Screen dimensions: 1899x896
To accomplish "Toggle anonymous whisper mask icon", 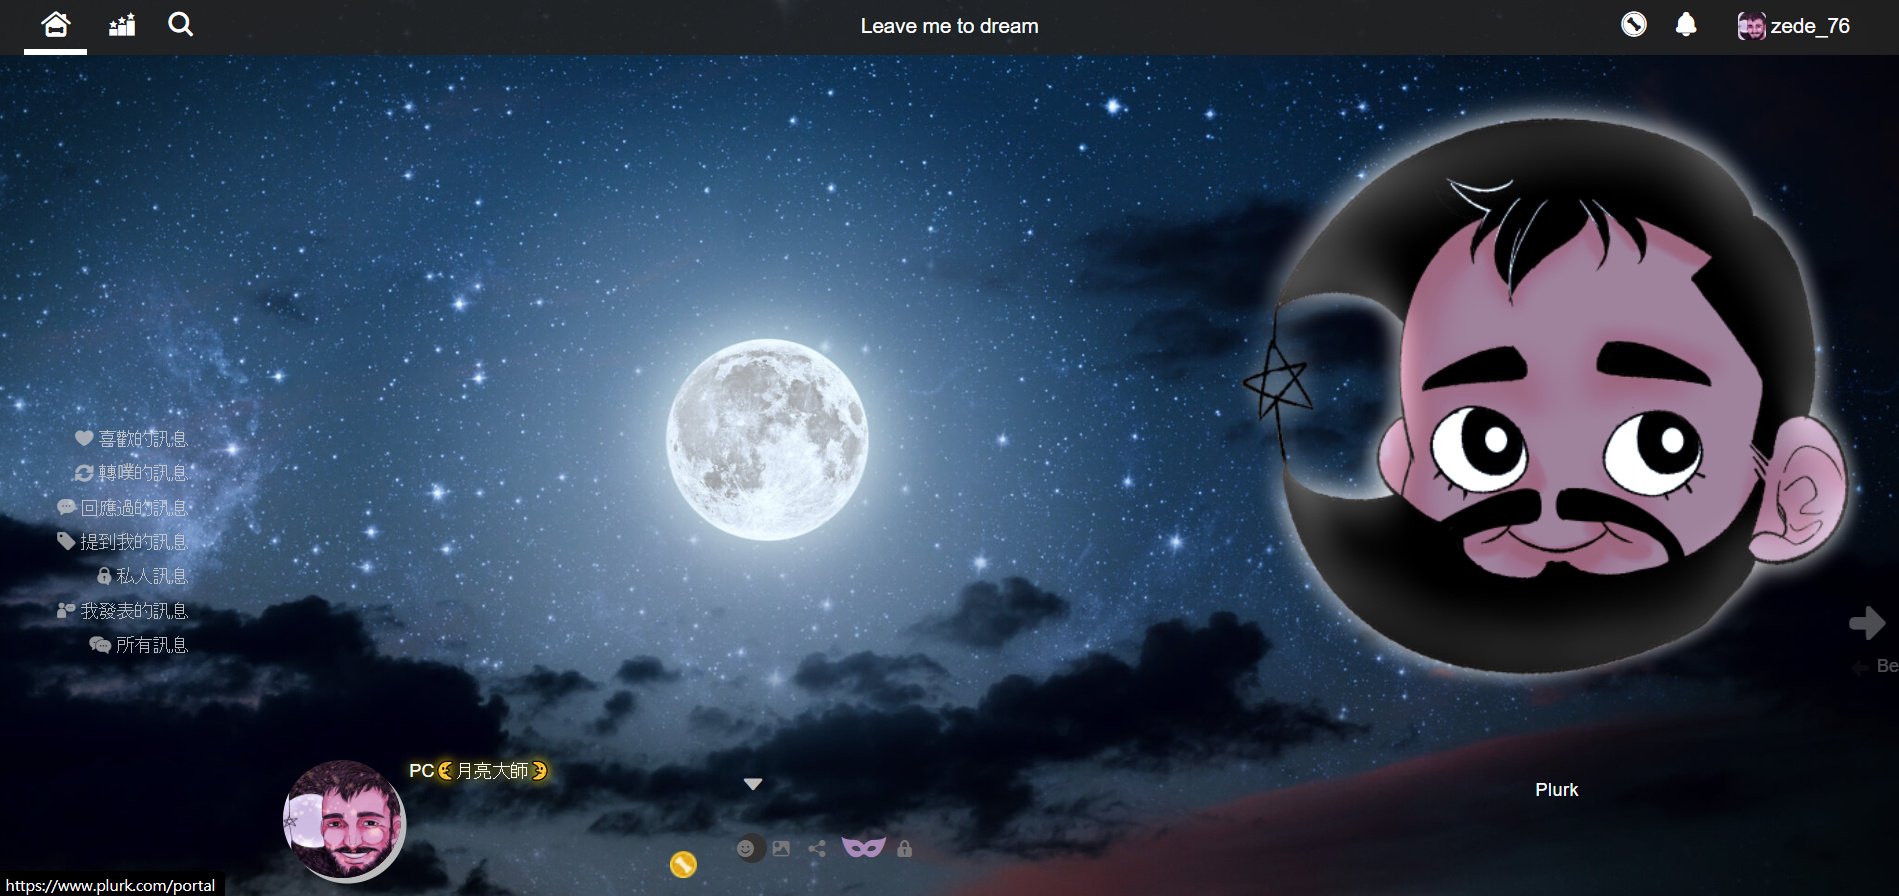I will coord(863,848).
